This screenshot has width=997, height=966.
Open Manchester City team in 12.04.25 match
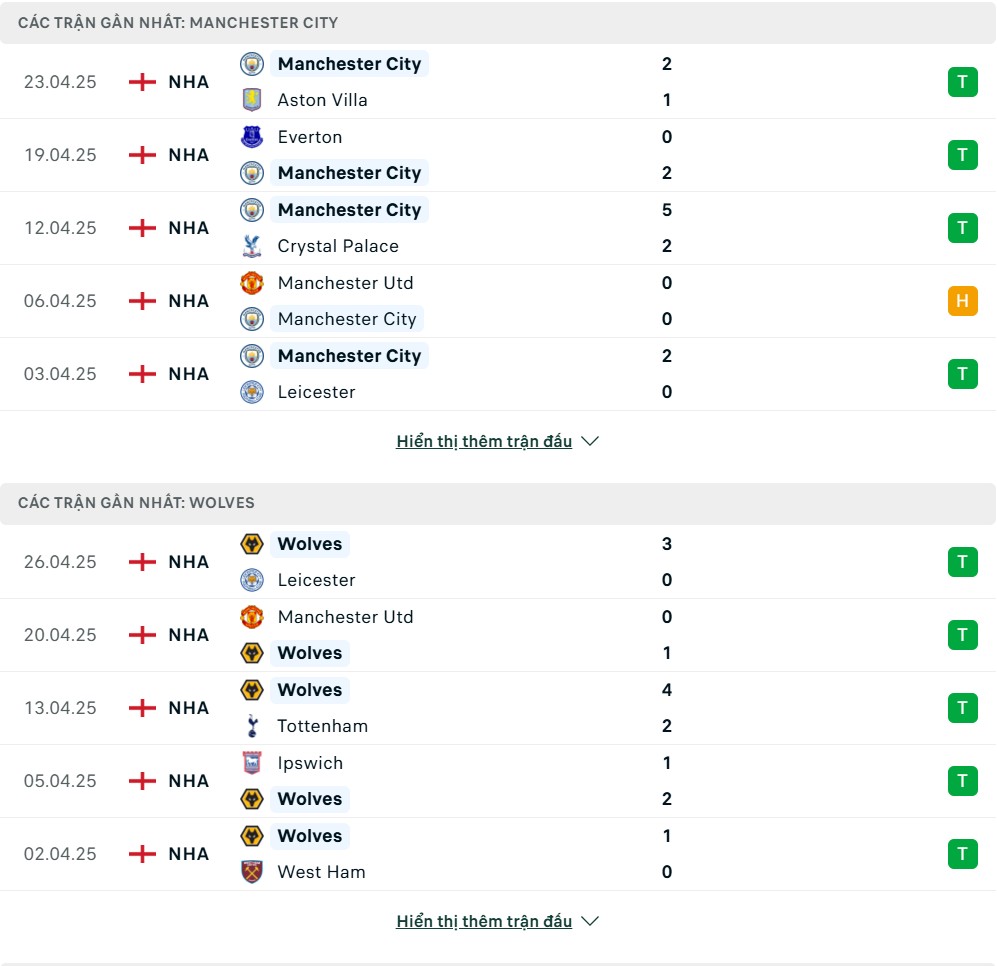[349, 210]
